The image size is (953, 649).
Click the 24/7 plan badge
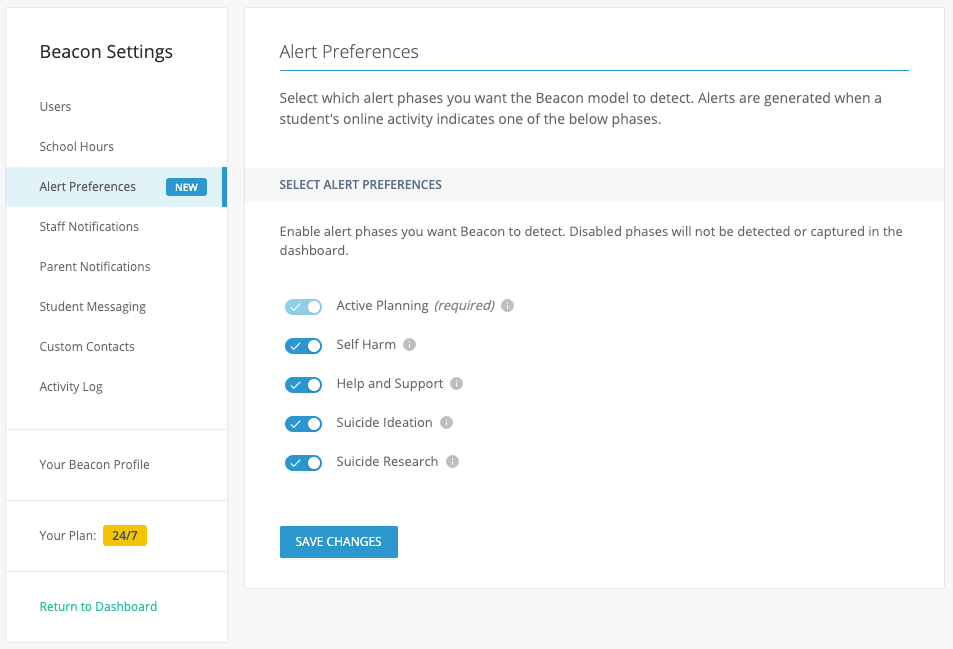tap(125, 535)
